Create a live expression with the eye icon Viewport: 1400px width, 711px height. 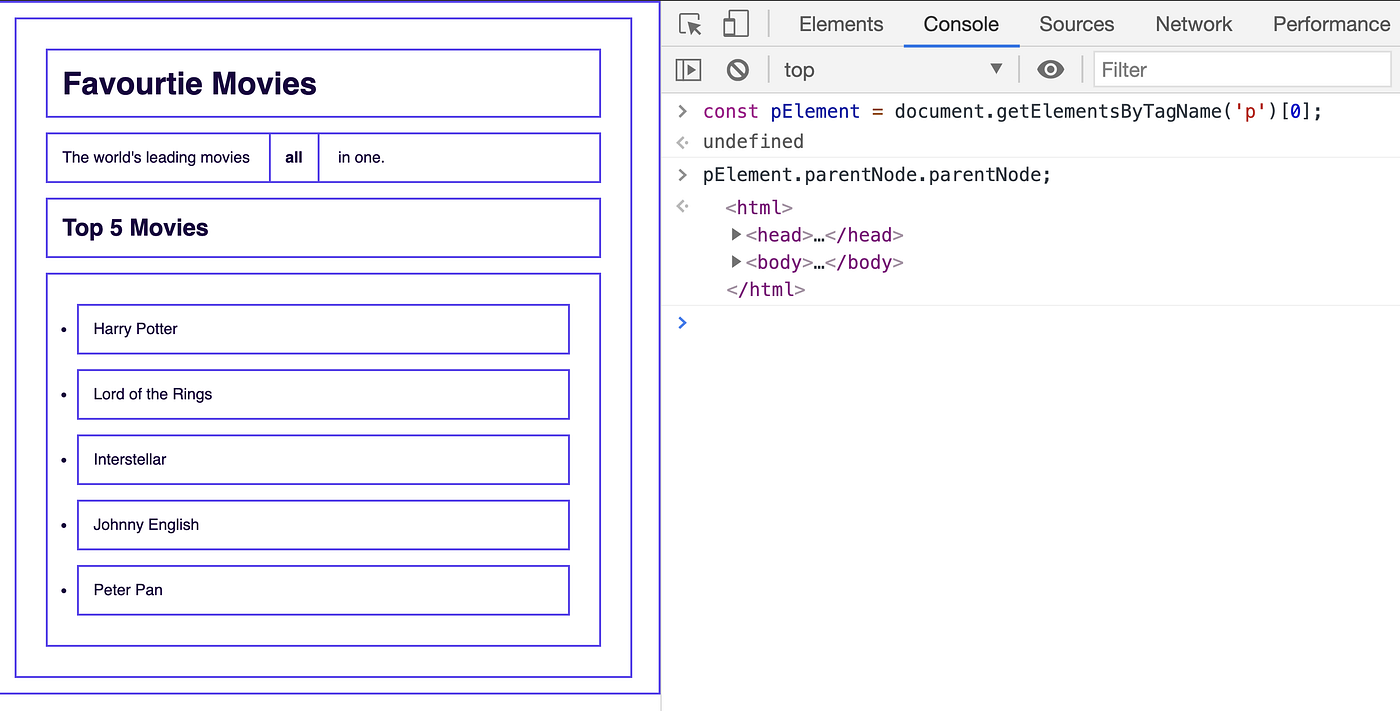[x=1050, y=69]
